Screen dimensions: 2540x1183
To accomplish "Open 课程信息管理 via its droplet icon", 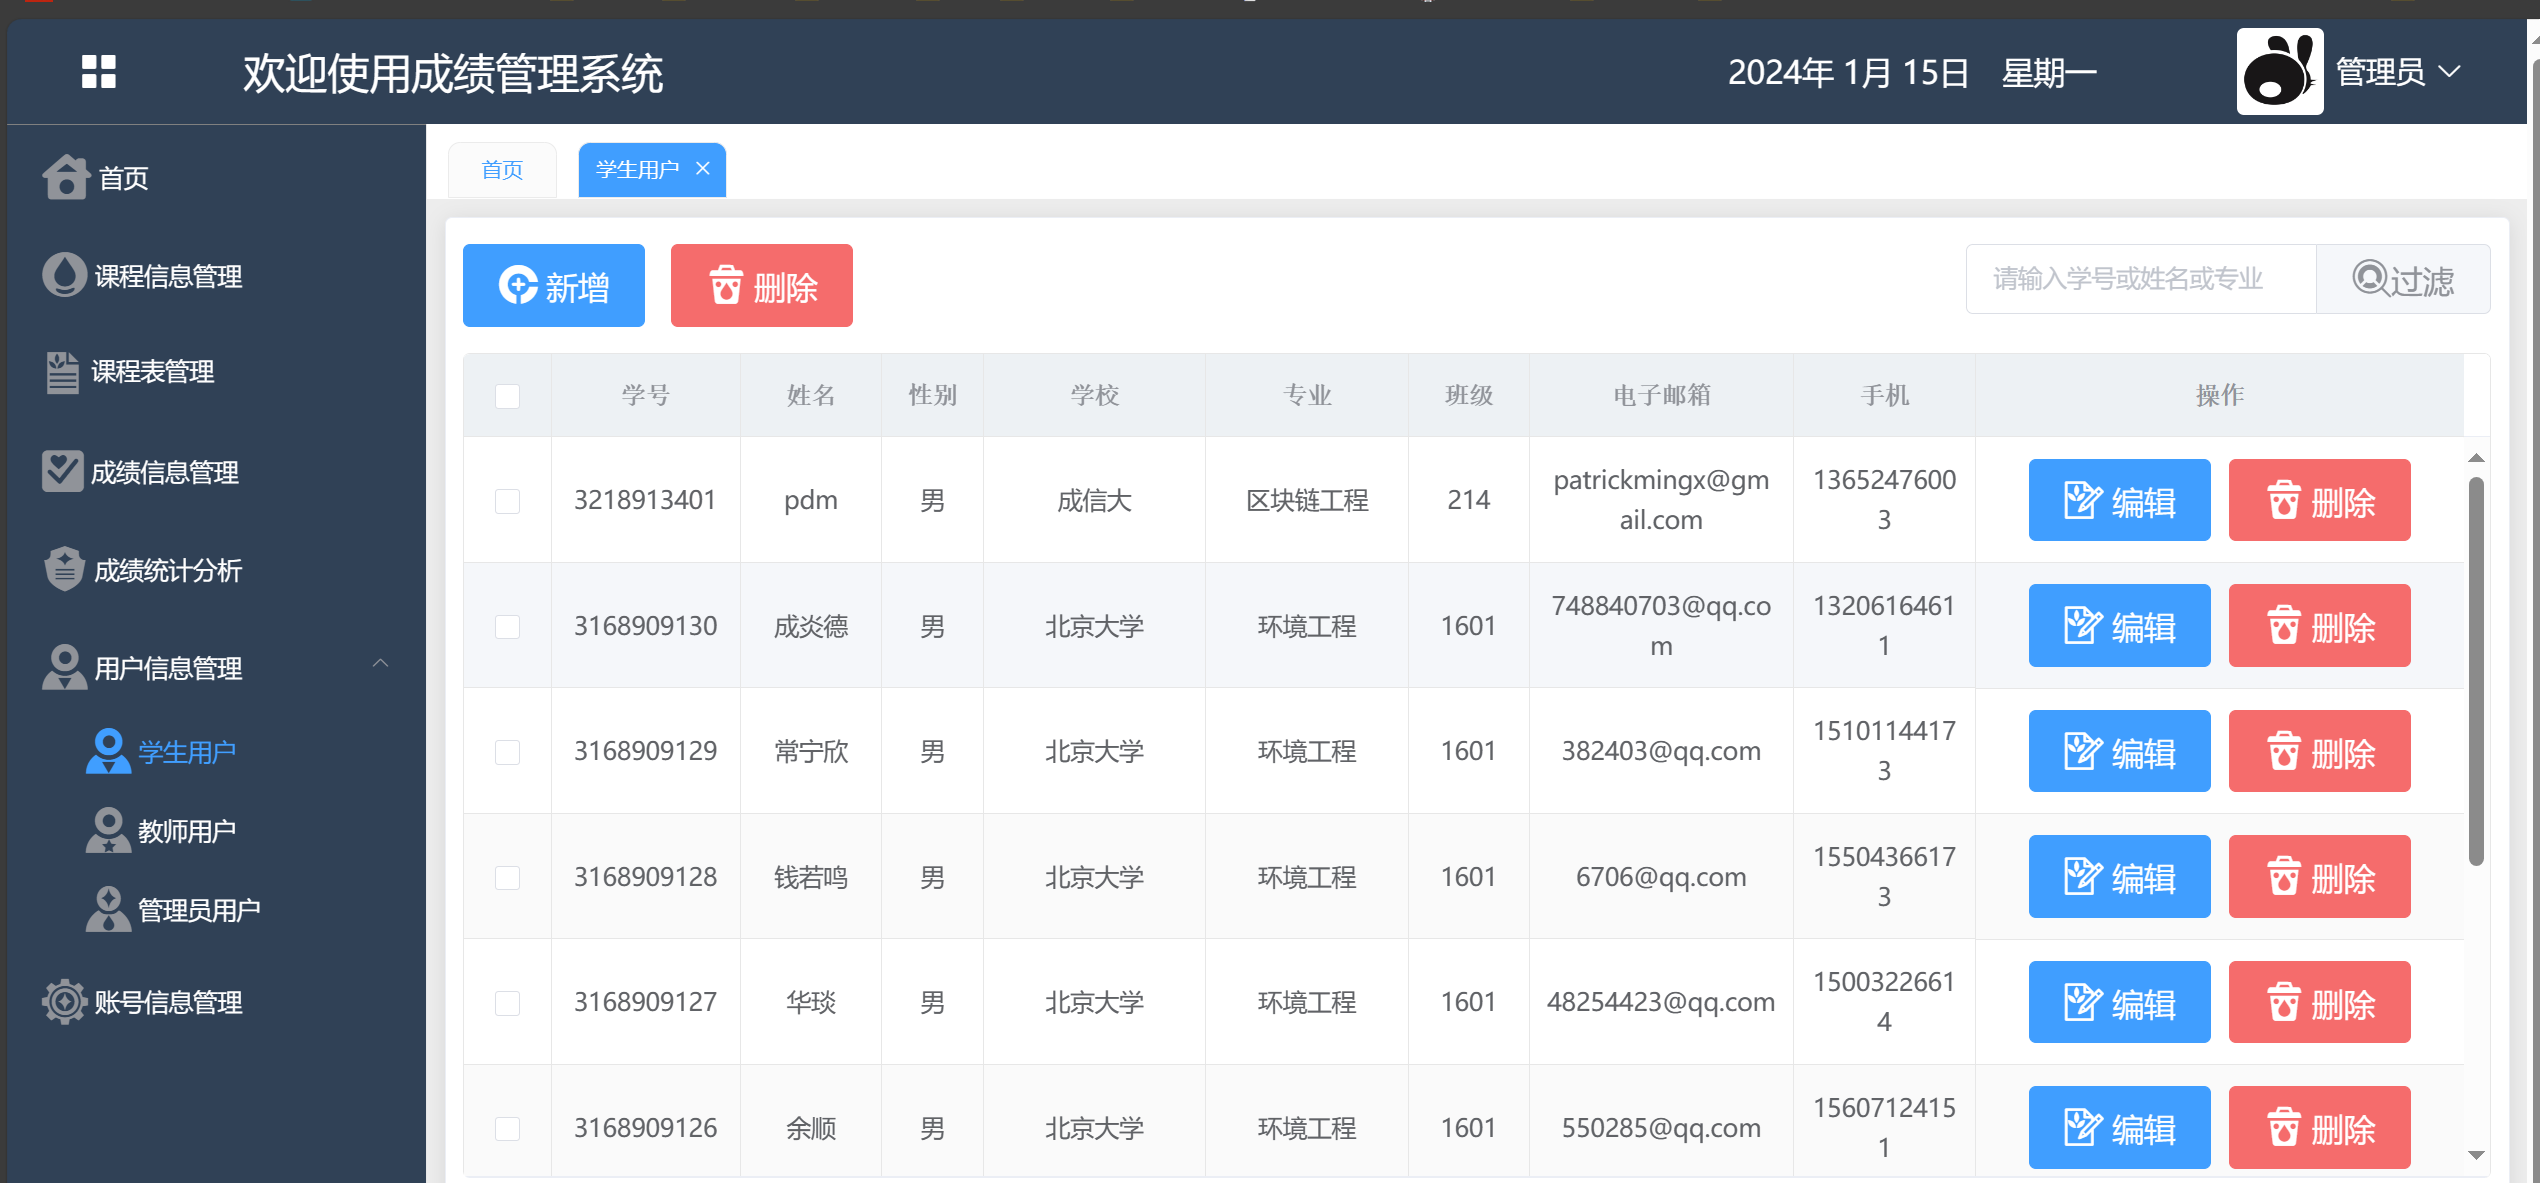I will [x=64, y=275].
